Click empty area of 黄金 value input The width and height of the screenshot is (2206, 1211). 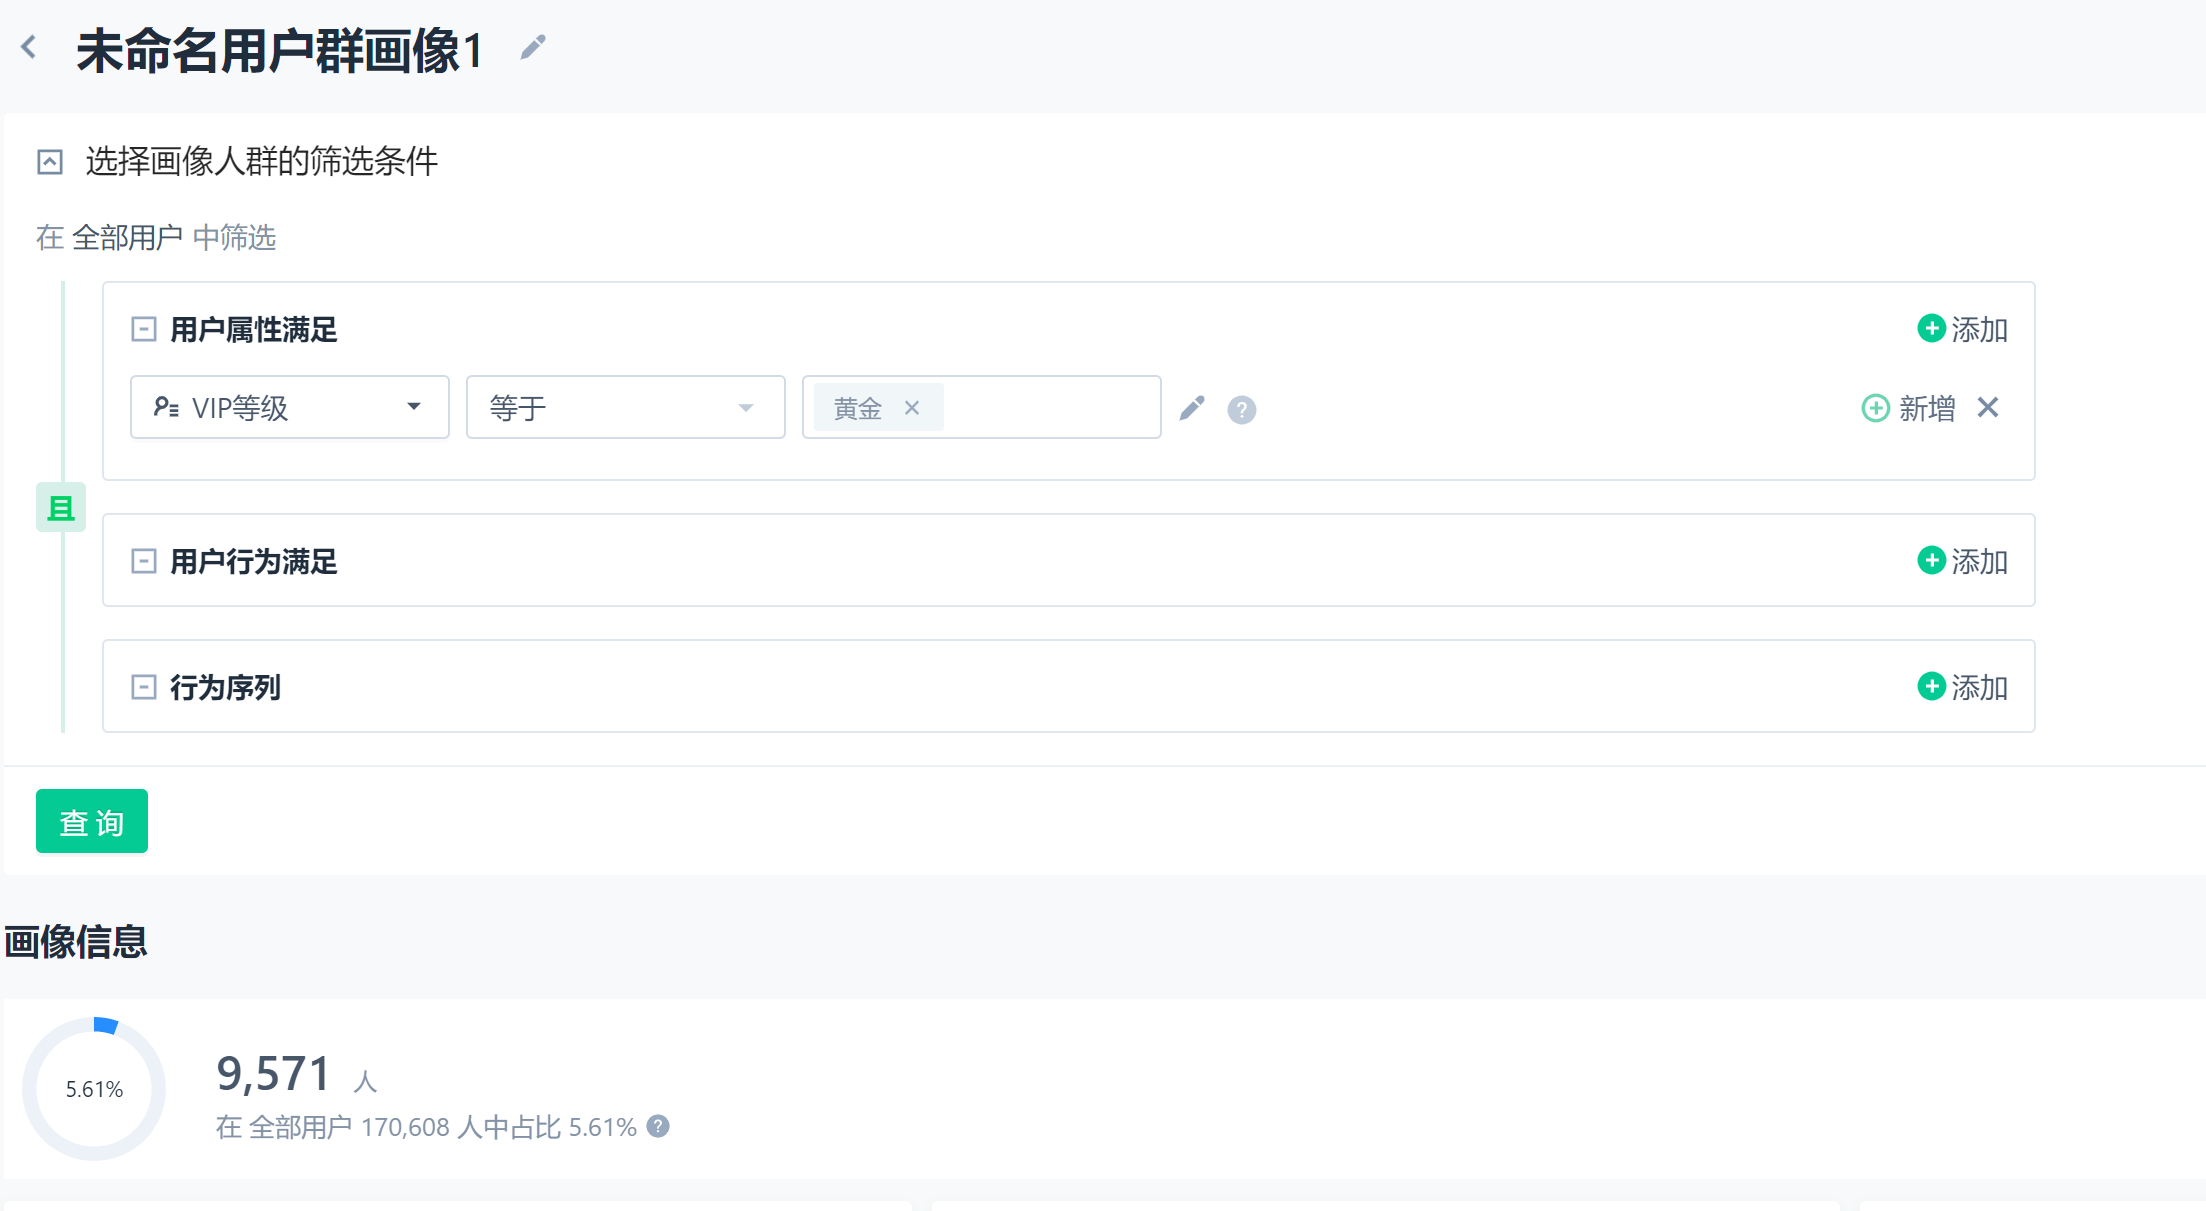tap(1050, 407)
